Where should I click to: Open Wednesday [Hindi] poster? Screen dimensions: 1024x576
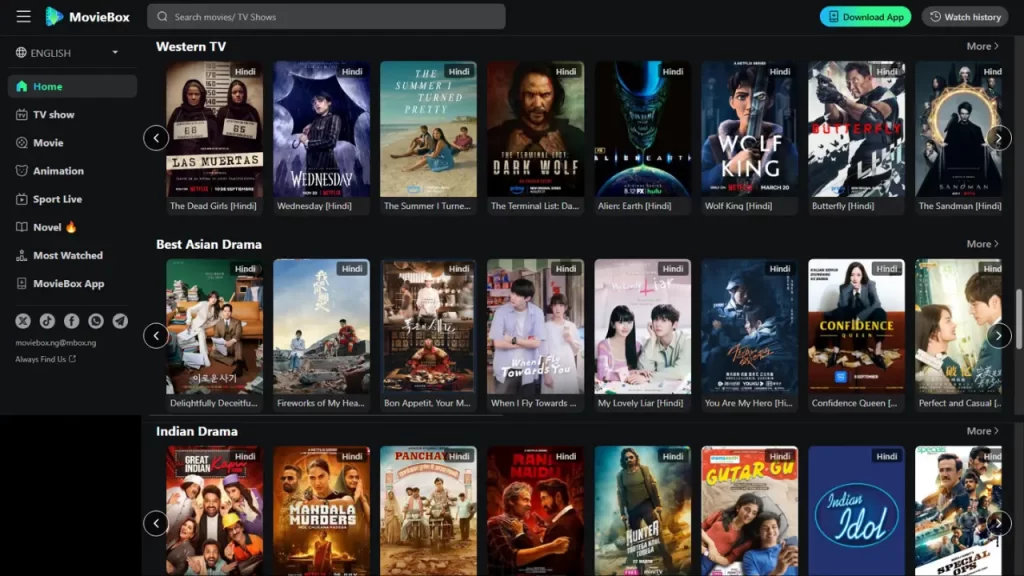click(321, 129)
